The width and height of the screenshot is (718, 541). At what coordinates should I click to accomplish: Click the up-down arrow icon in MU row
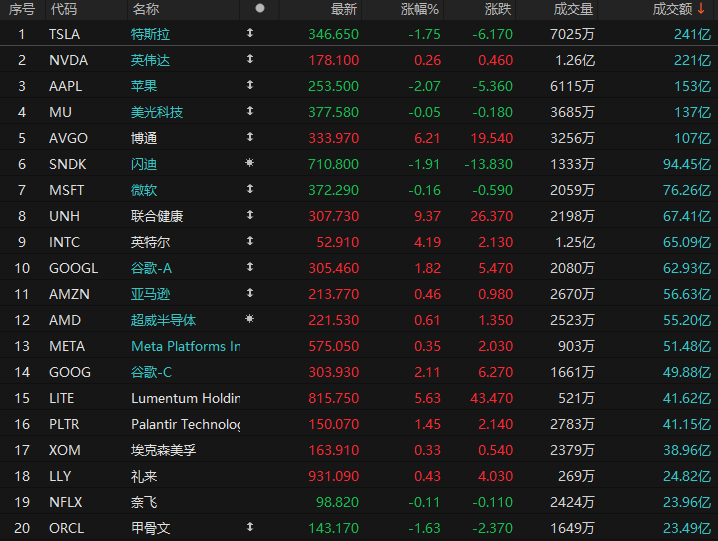point(250,111)
